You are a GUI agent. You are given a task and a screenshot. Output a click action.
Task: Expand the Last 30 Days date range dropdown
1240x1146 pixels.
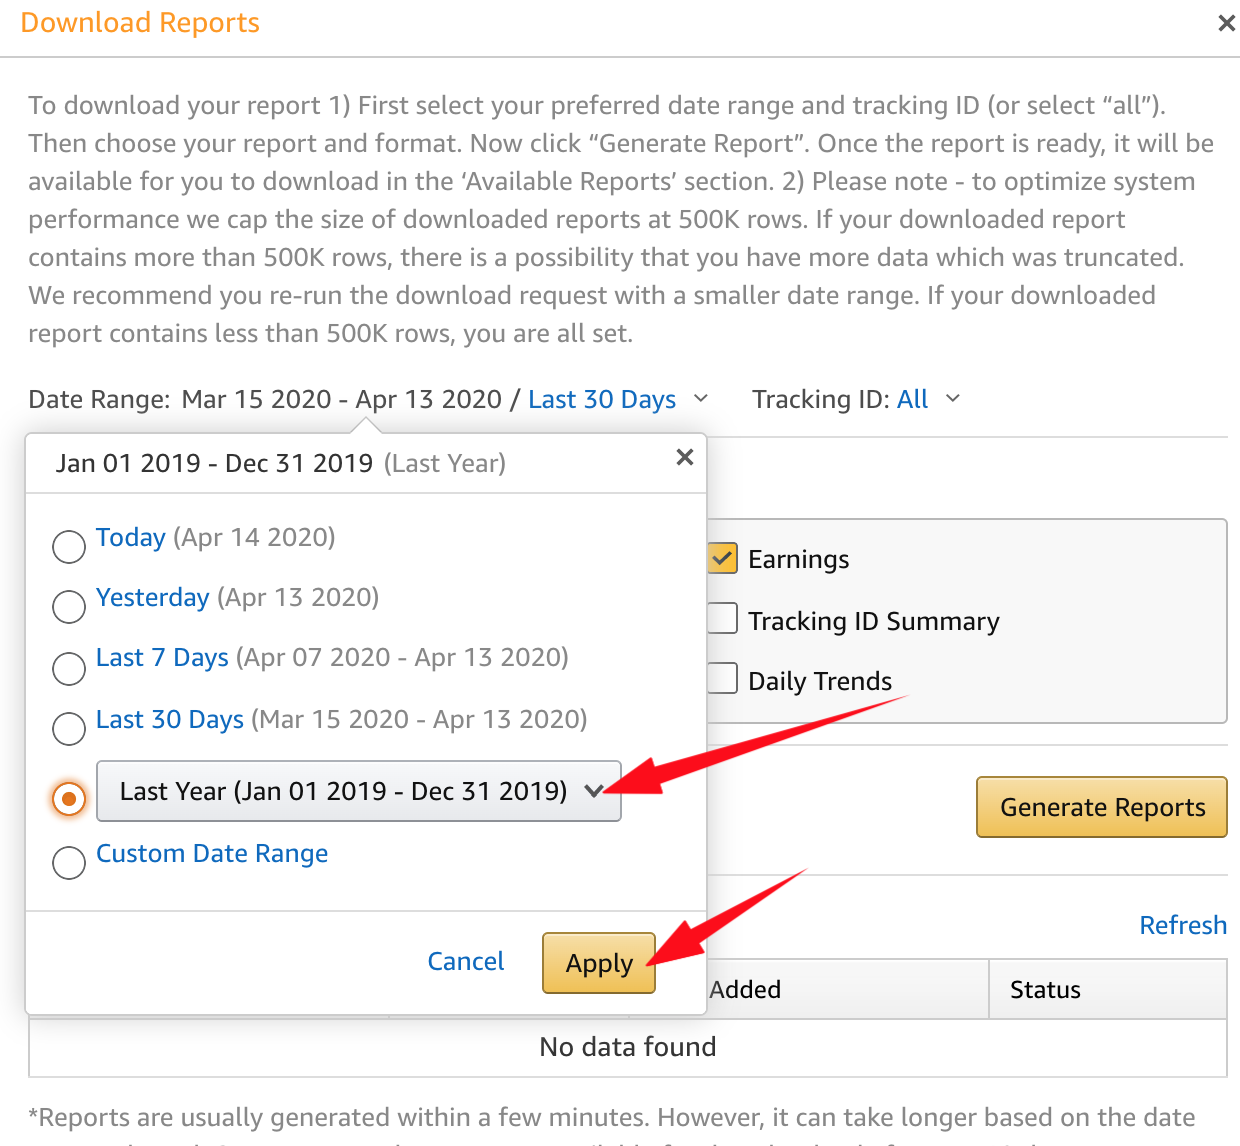click(x=616, y=399)
